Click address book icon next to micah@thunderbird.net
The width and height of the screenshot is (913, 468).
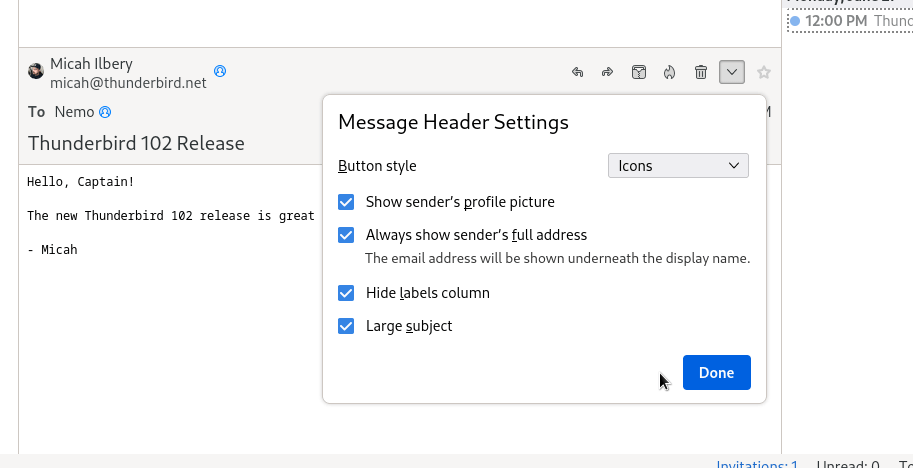click(x=220, y=71)
